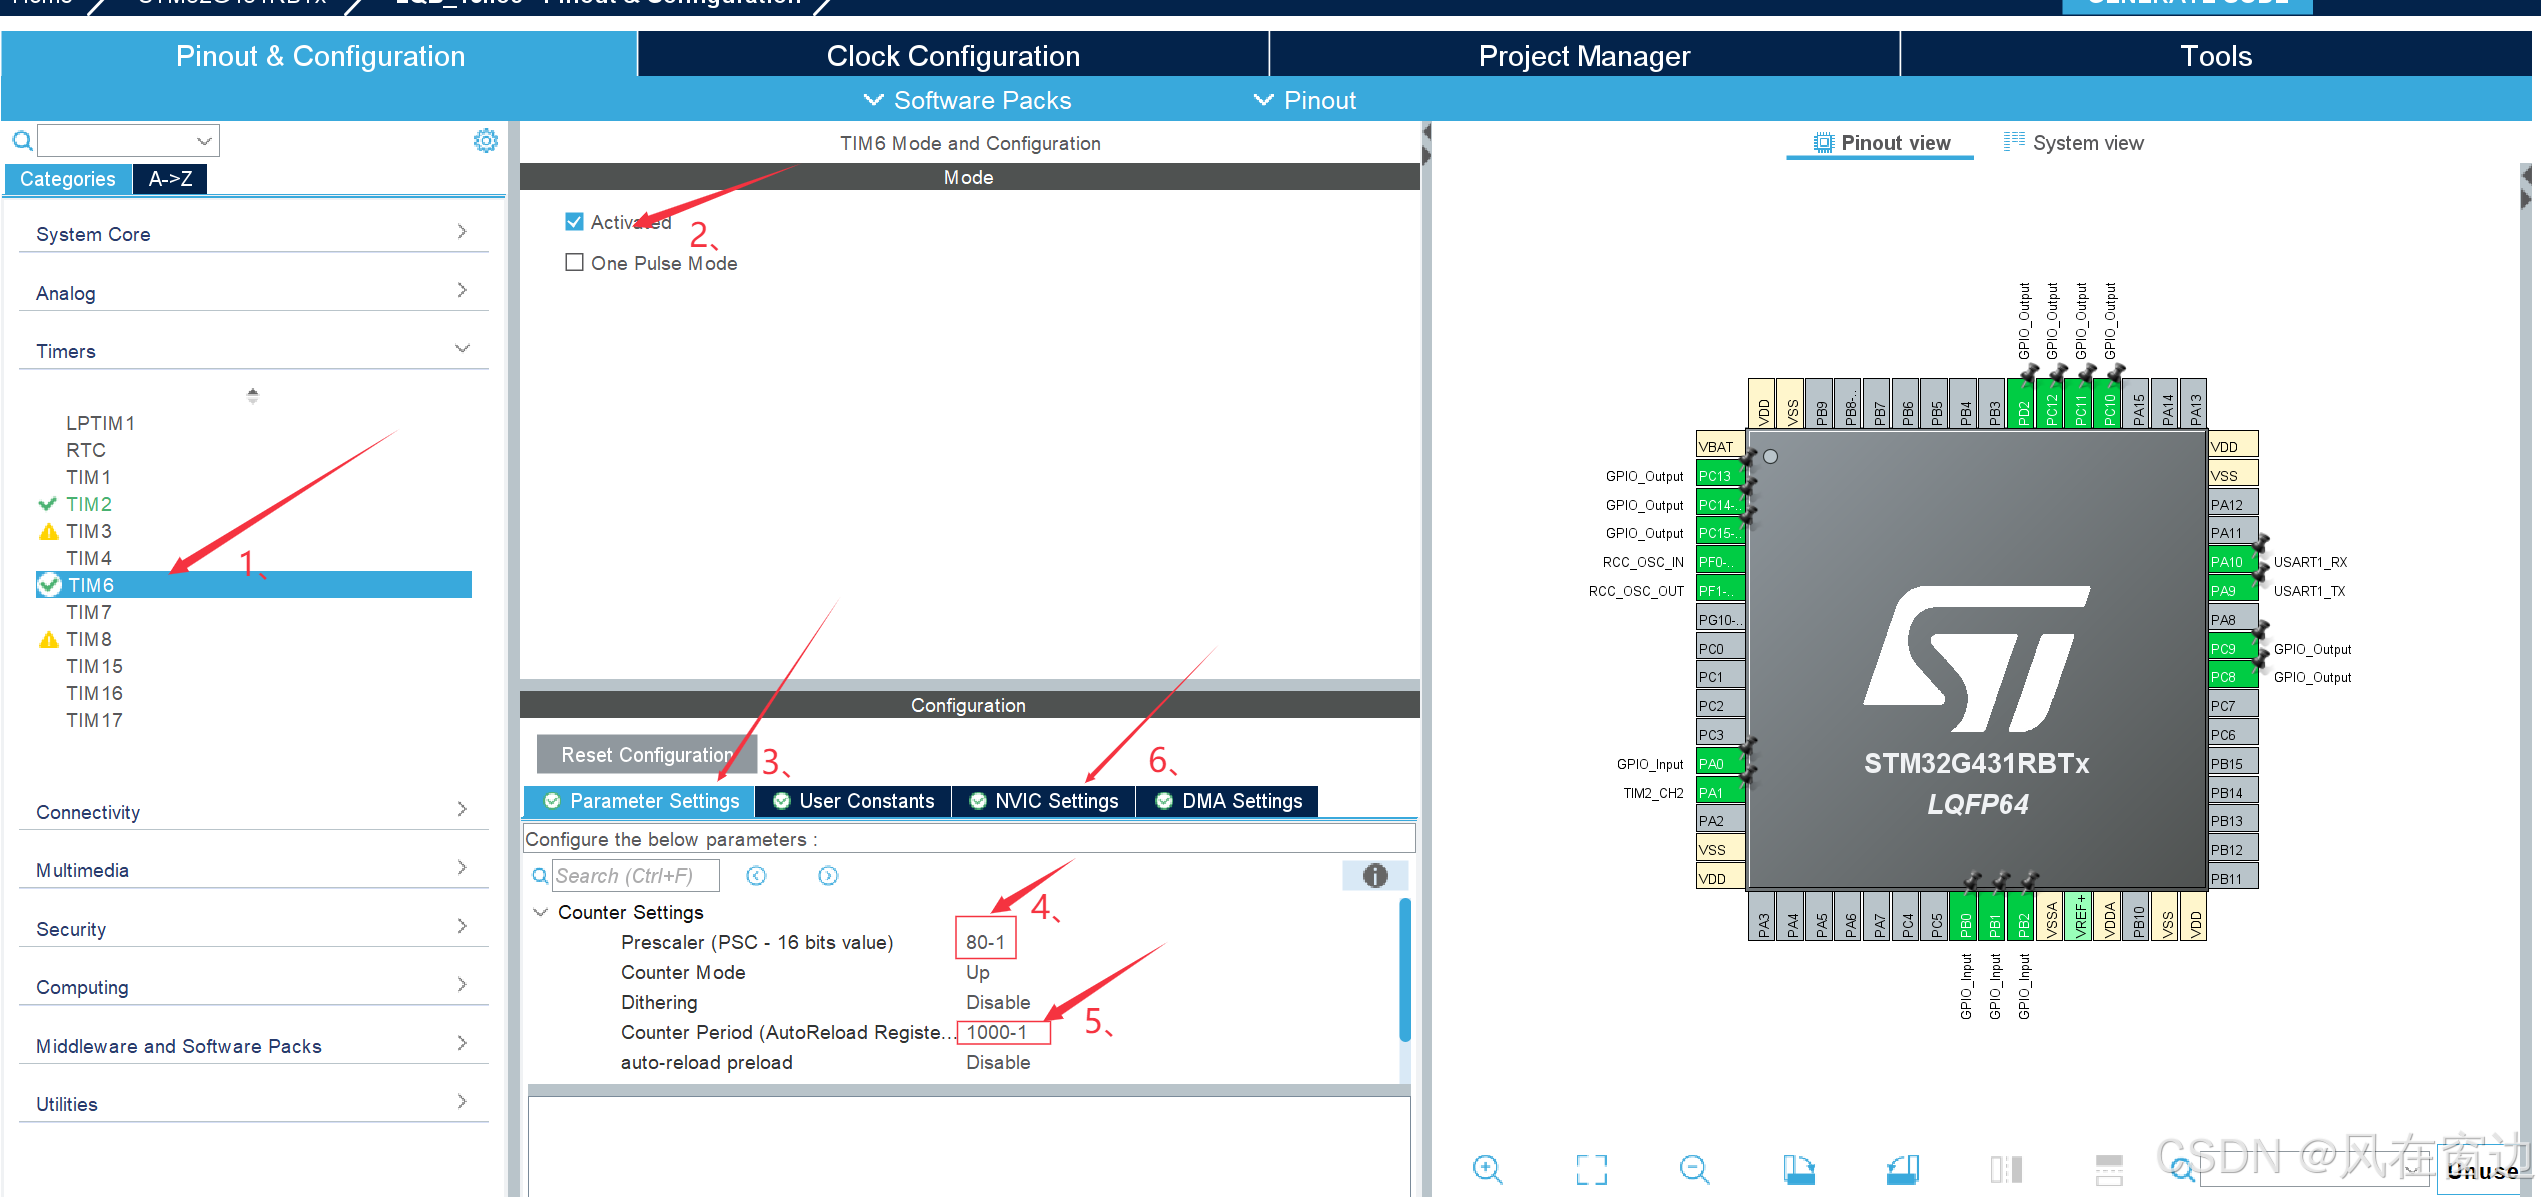This screenshot has width=2541, height=1197.
Task: Collapse the Counter Settings group
Action: [541, 912]
